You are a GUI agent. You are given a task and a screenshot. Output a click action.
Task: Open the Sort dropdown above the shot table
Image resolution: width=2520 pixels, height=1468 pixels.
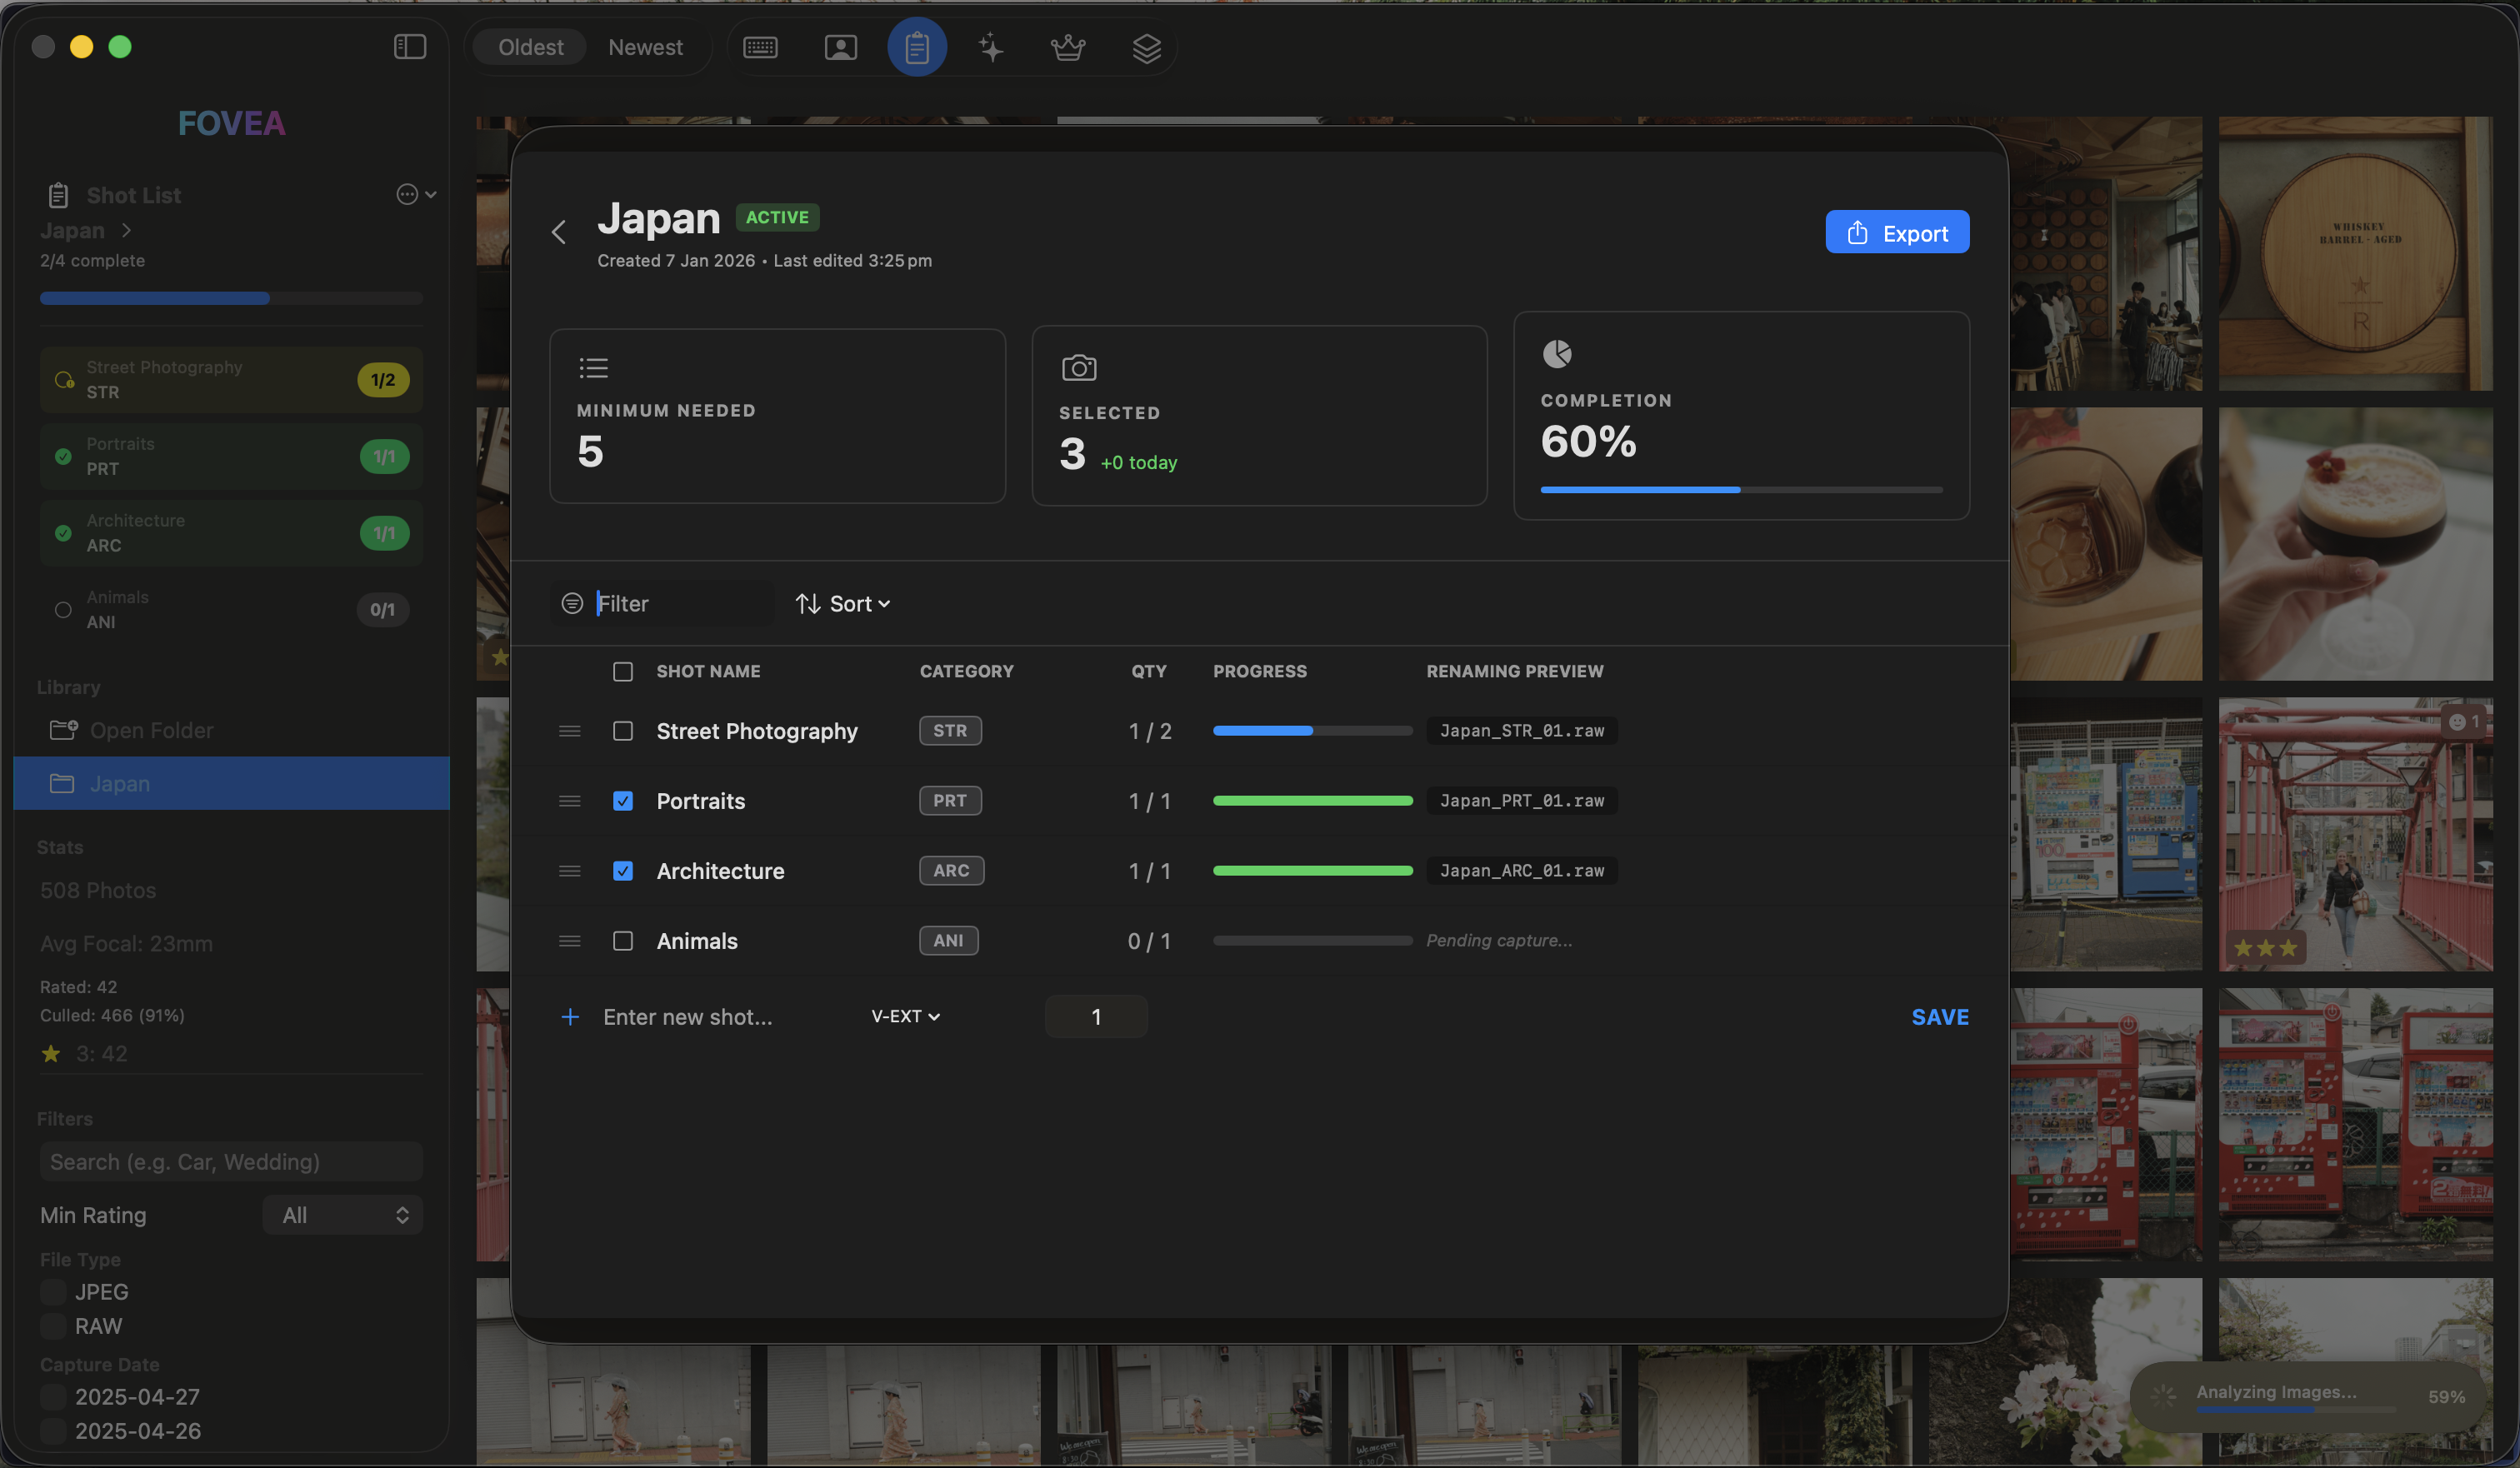coord(843,603)
